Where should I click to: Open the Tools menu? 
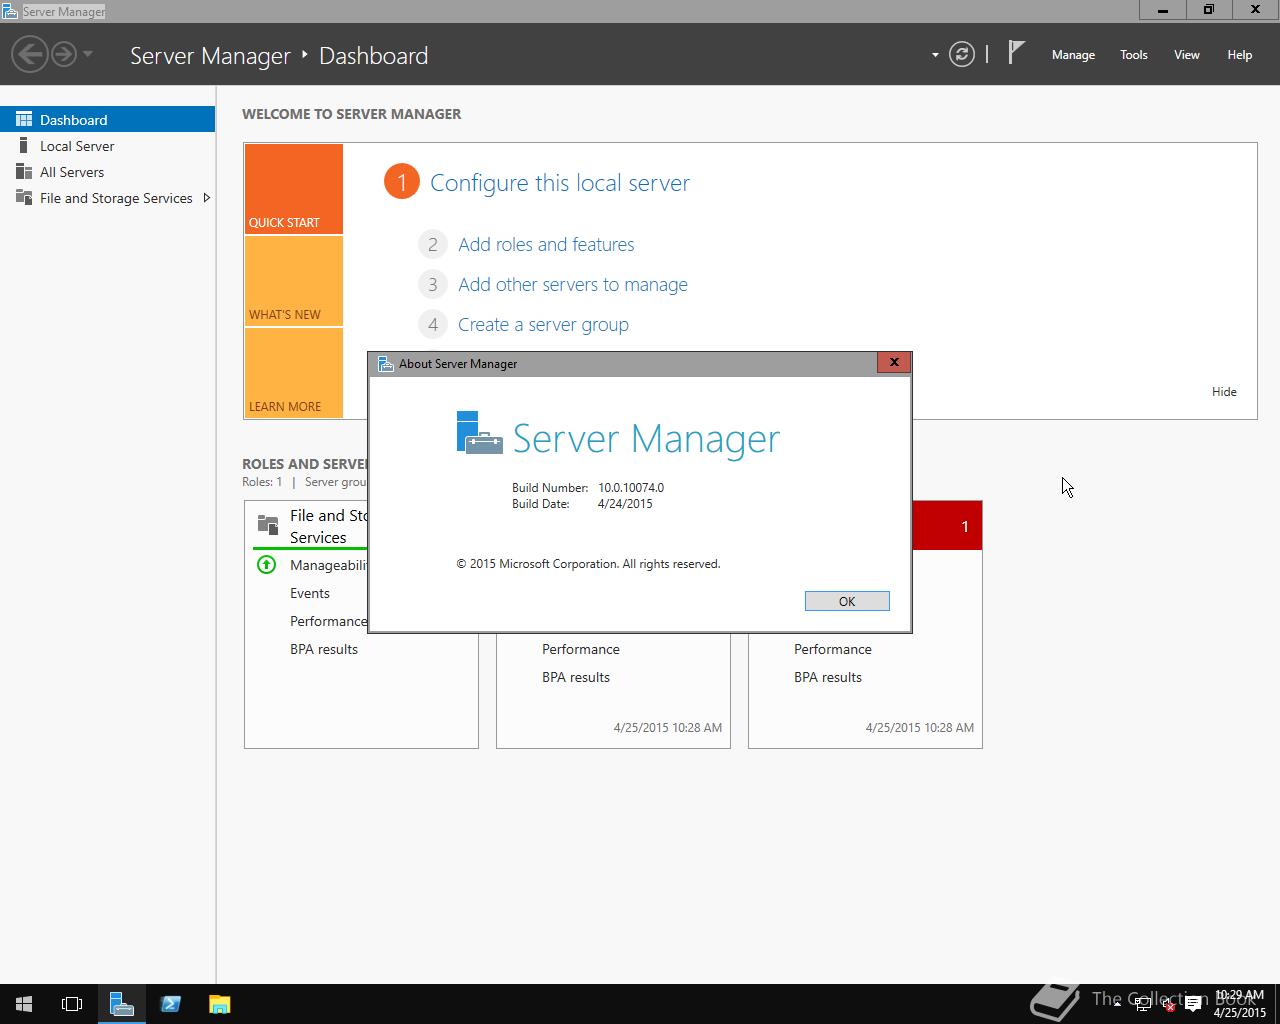(1133, 55)
